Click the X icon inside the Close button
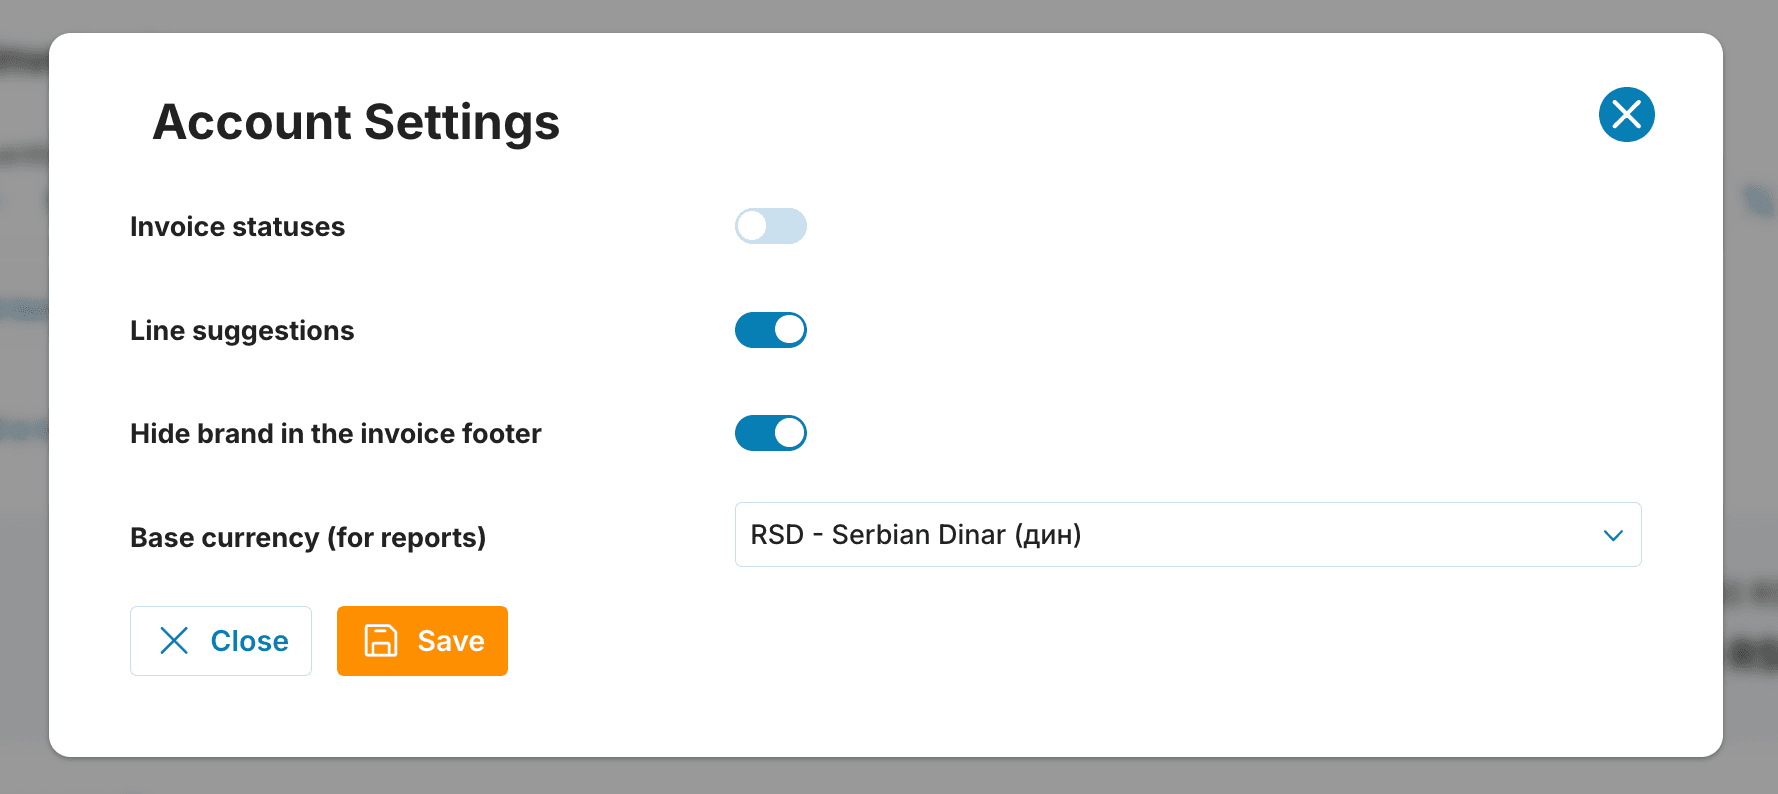The width and height of the screenshot is (1778, 794). pos(174,641)
